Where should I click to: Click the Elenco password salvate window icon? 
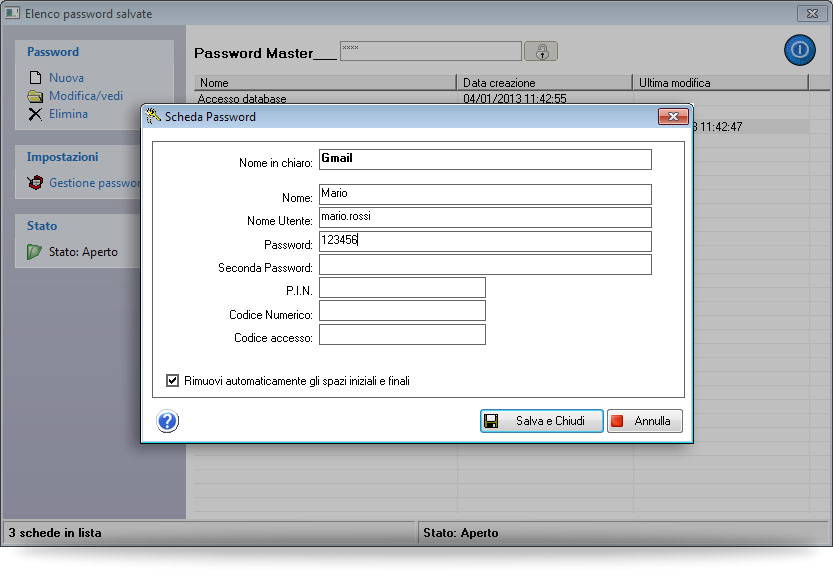(x=13, y=13)
